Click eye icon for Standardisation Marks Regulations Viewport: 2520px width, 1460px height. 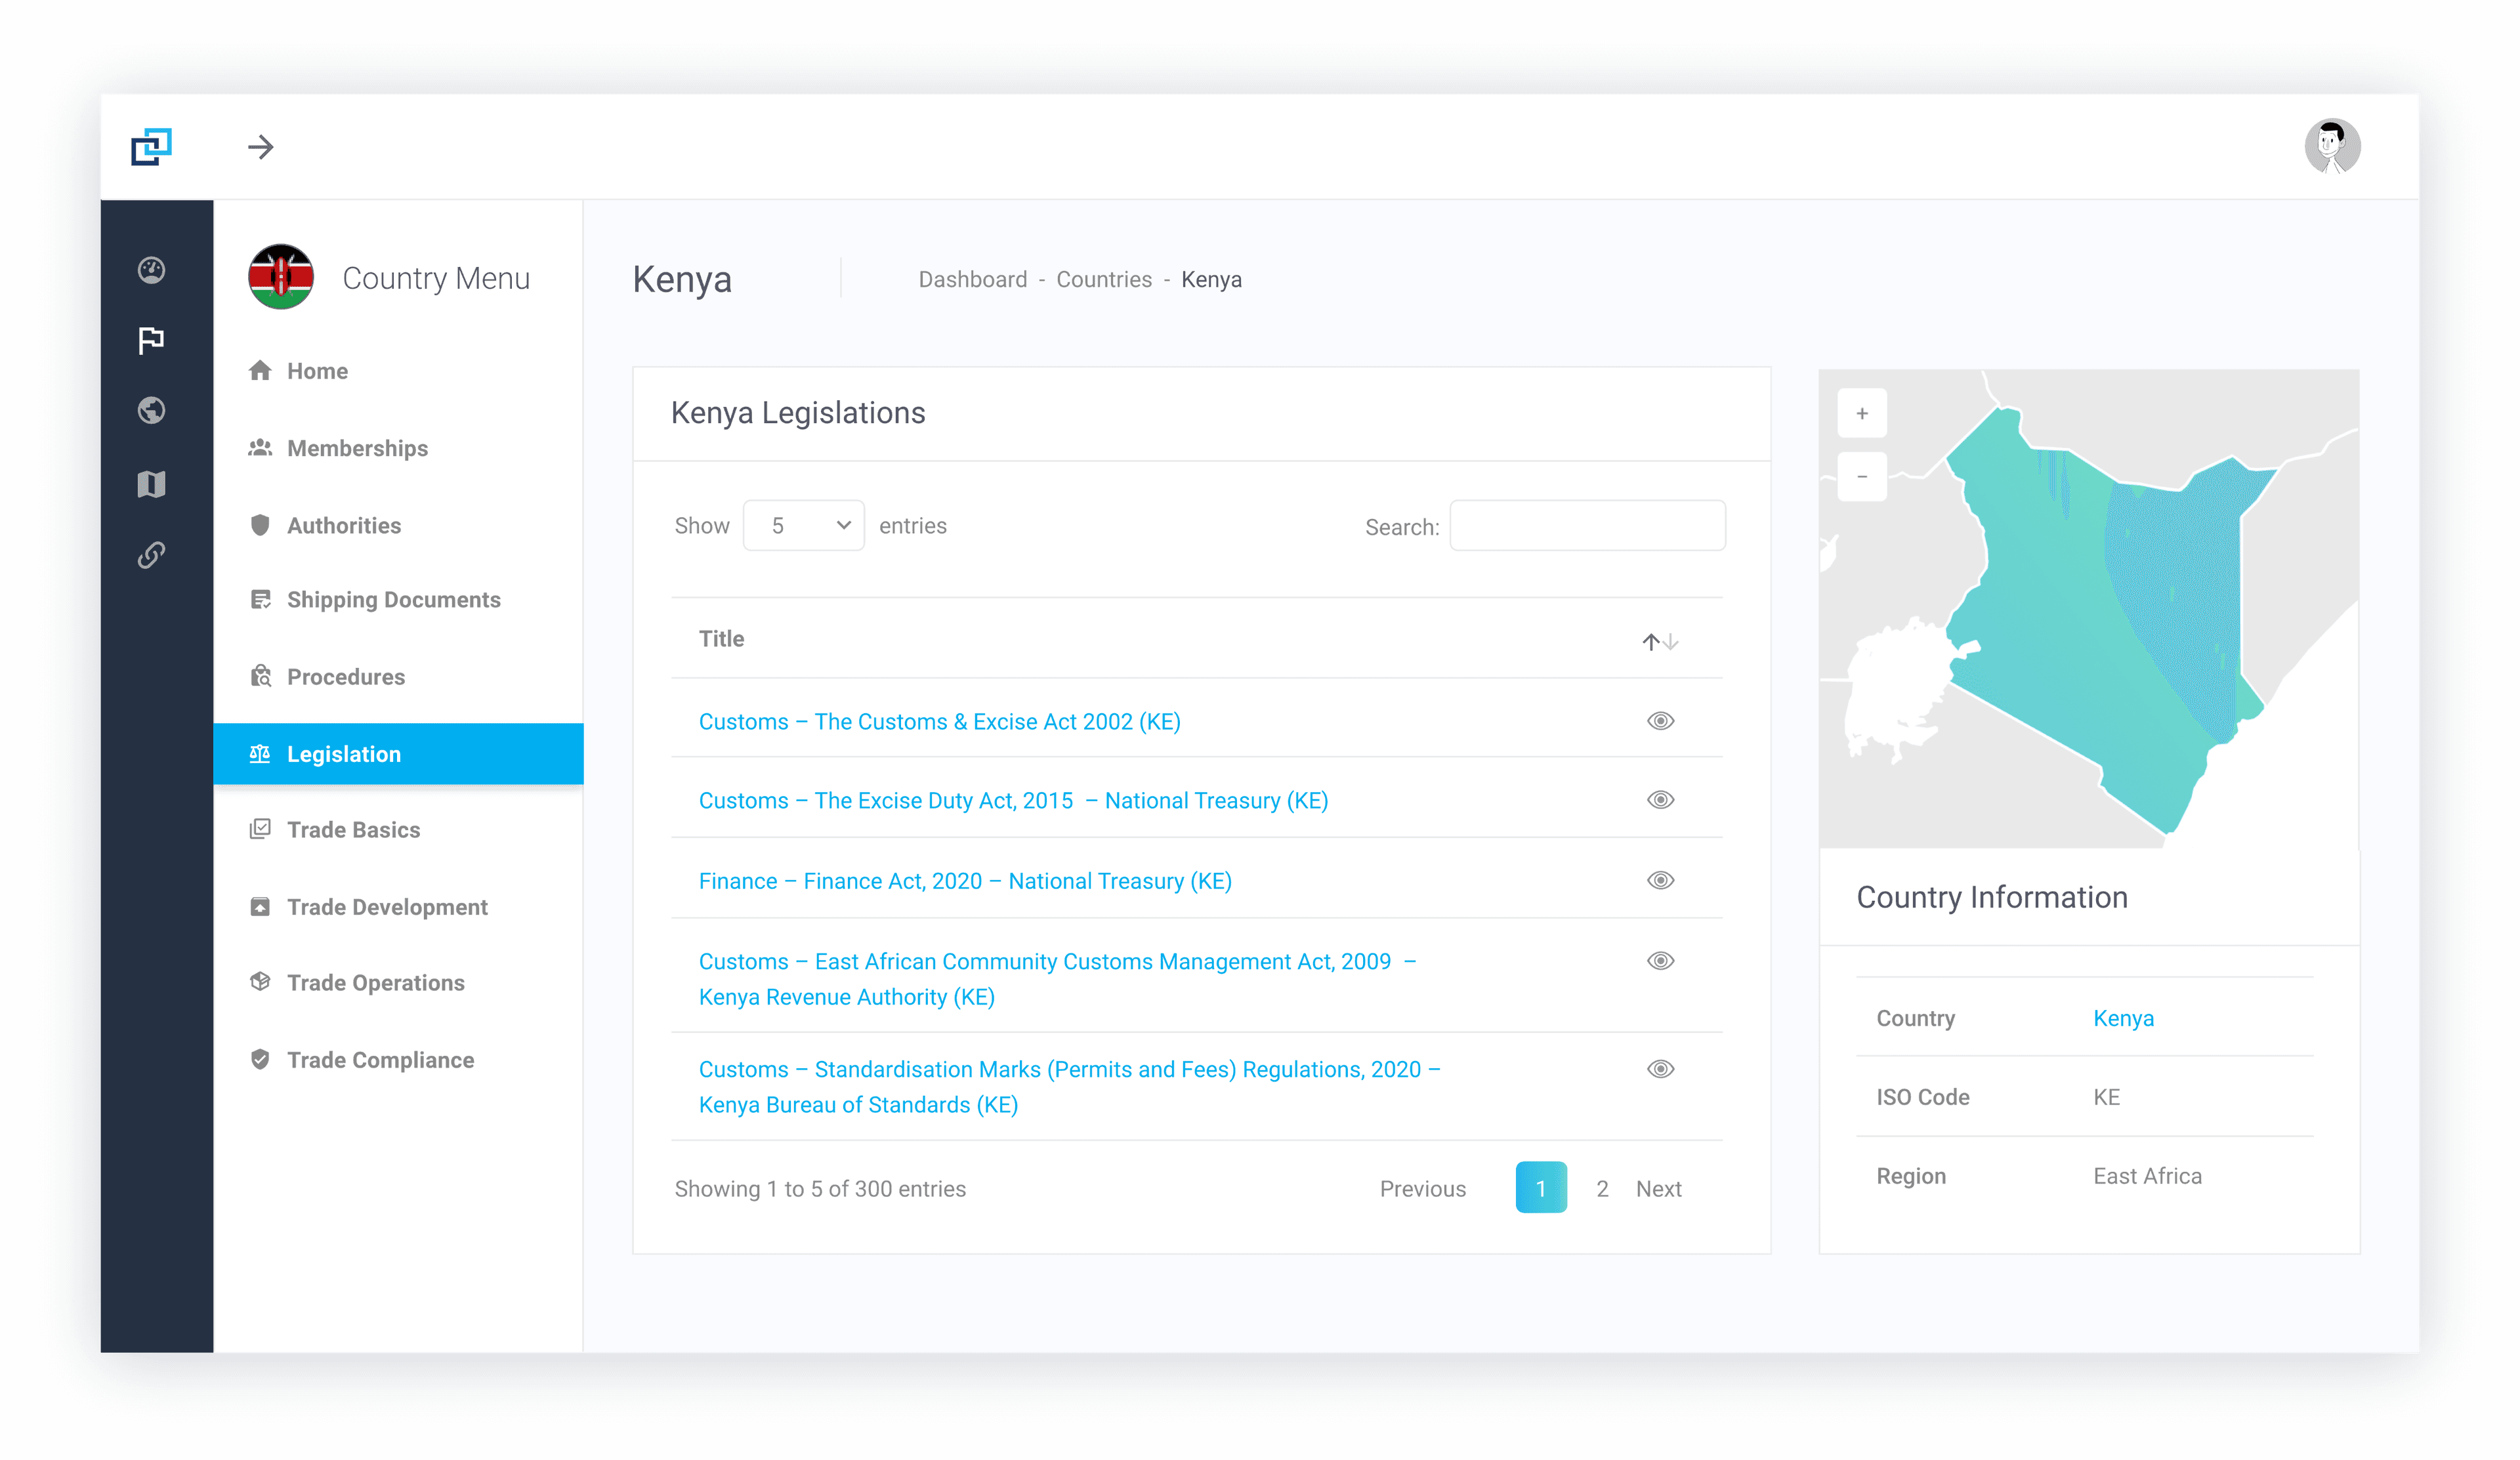(x=1660, y=1069)
